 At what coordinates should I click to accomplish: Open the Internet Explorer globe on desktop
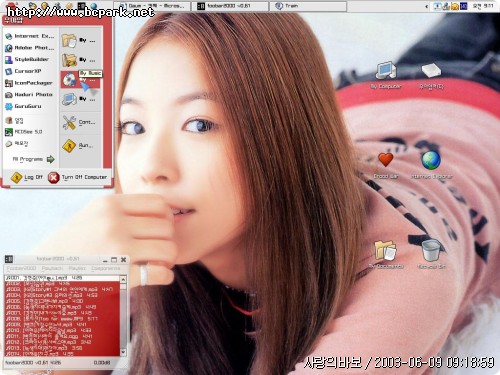coord(431,165)
